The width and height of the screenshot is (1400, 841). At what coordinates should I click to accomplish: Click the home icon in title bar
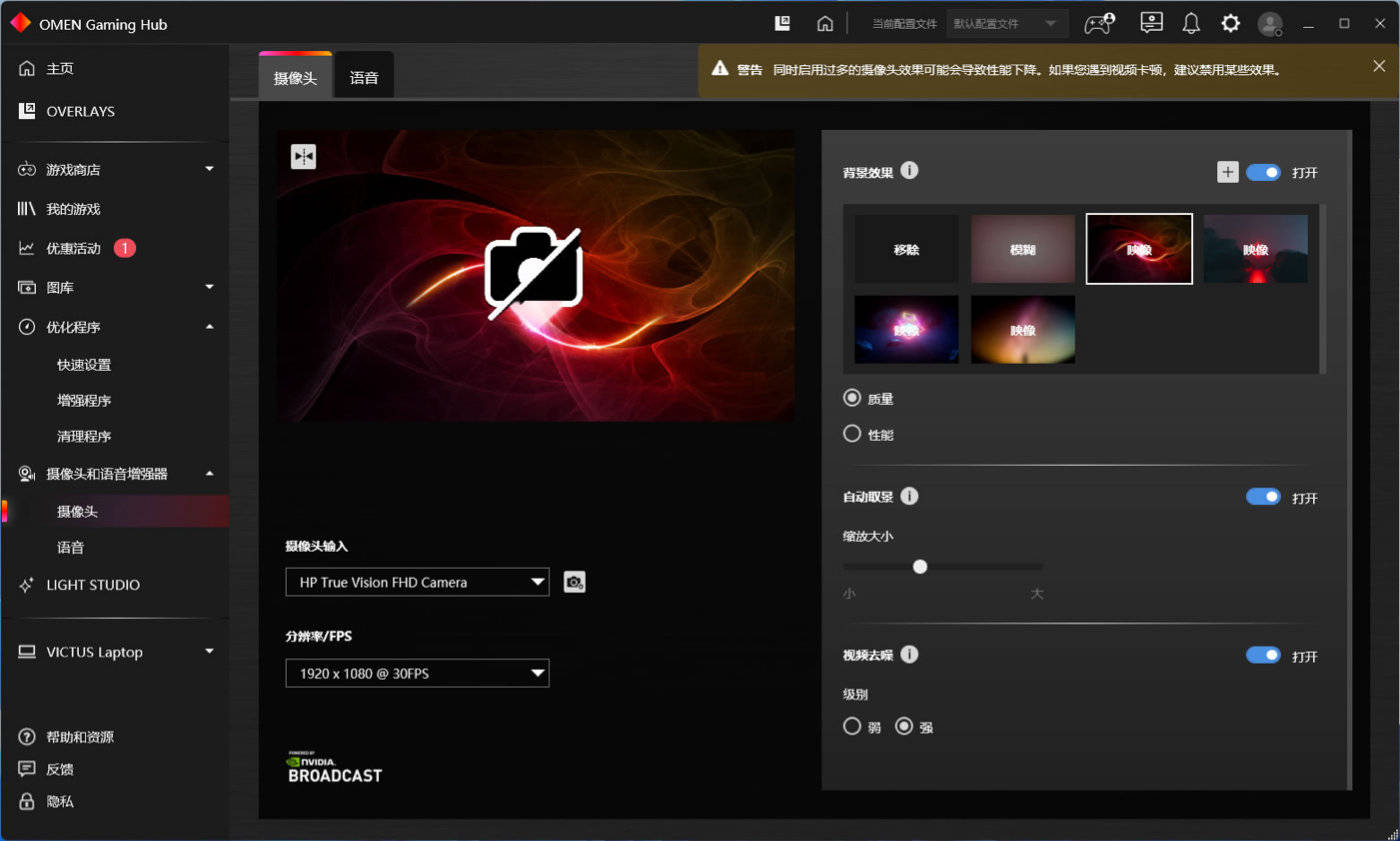(825, 24)
